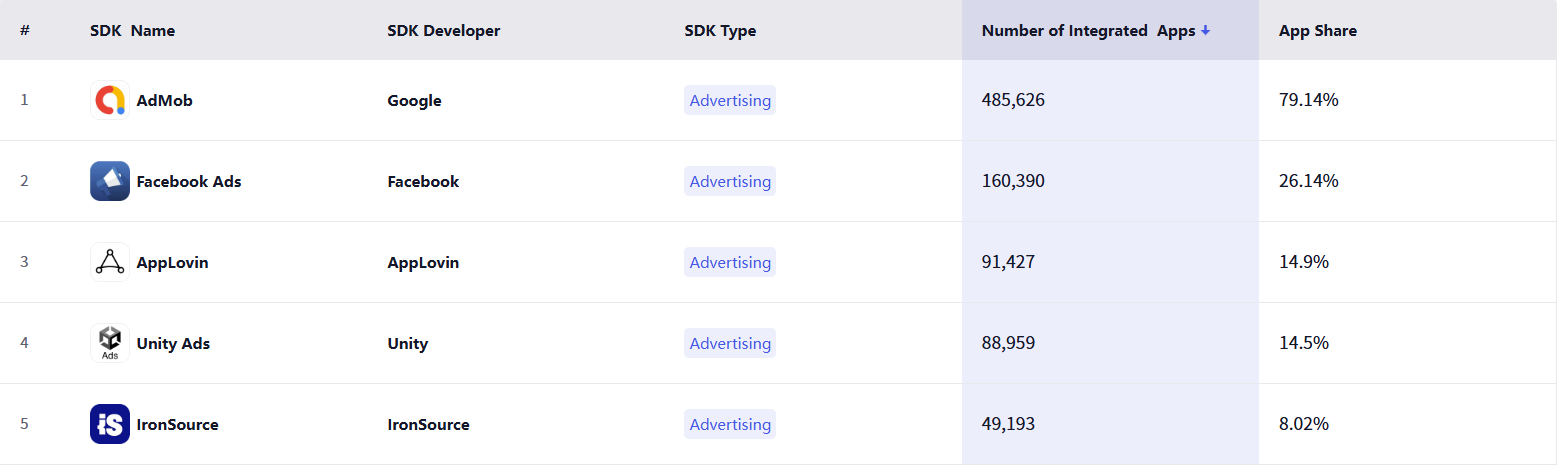This screenshot has width=1557, height=465.
Task: Open the Facebook developer link
Action: click(423, 181)
